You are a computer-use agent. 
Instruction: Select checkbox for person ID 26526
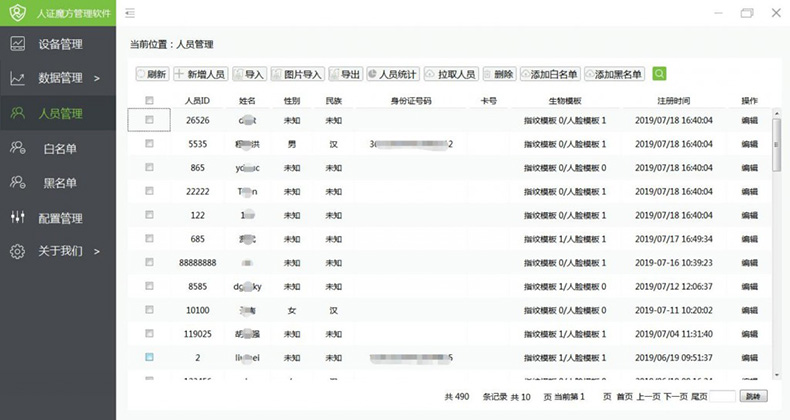149,120
